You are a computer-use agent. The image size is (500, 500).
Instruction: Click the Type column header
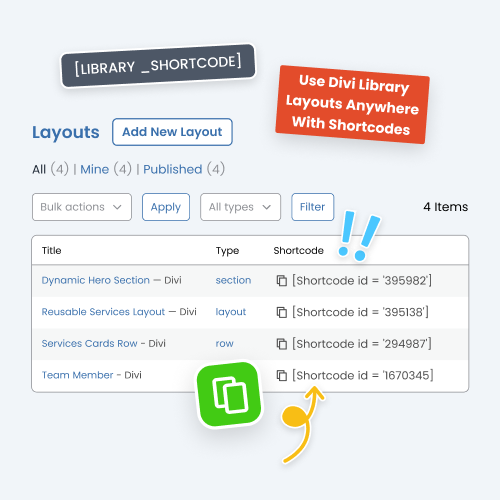pos(227,251)
